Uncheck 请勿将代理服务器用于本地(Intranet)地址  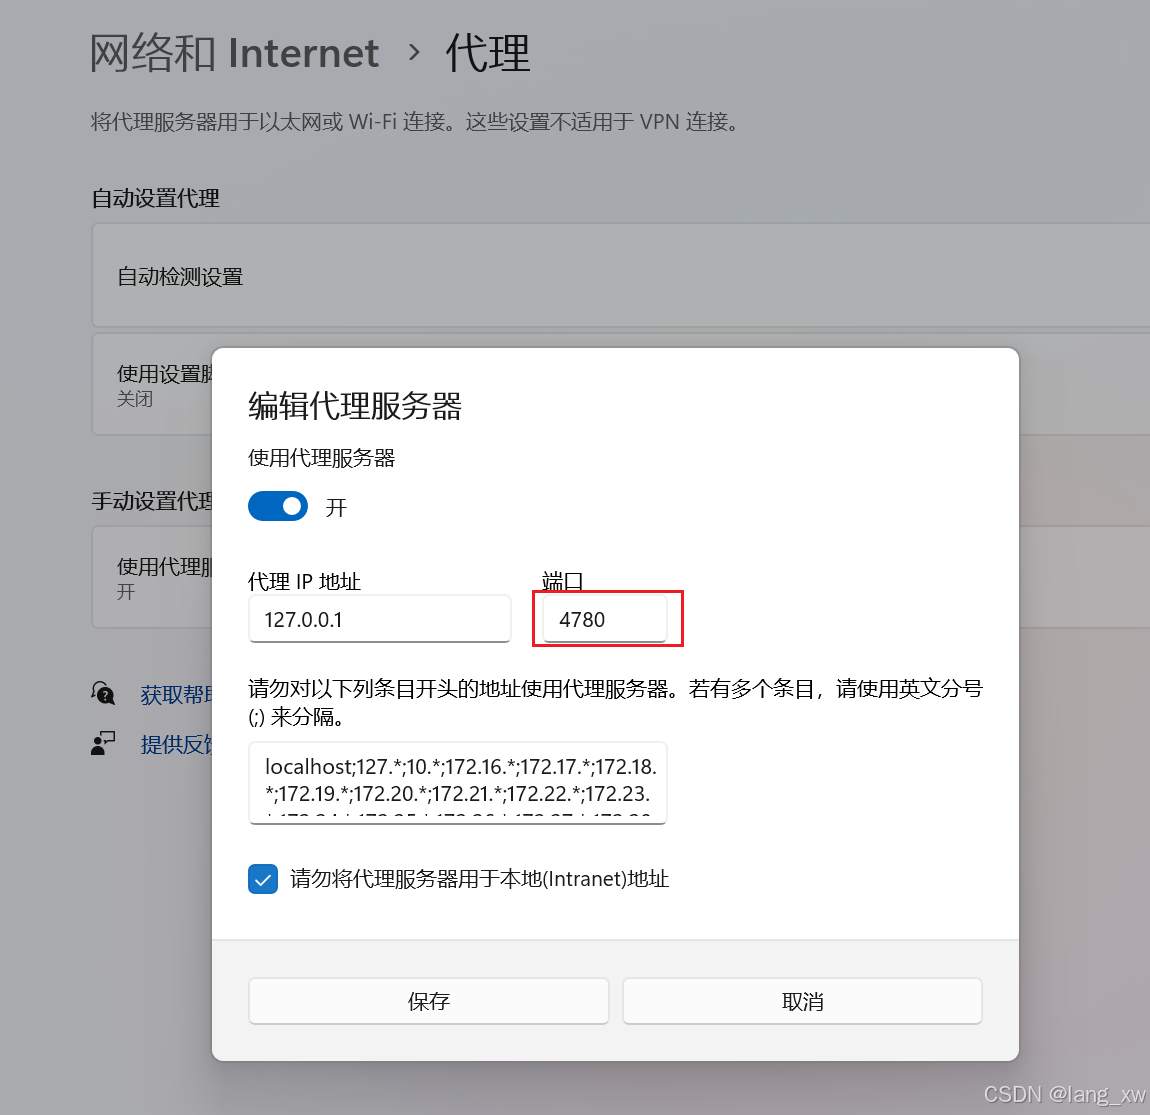pos(263,879)
